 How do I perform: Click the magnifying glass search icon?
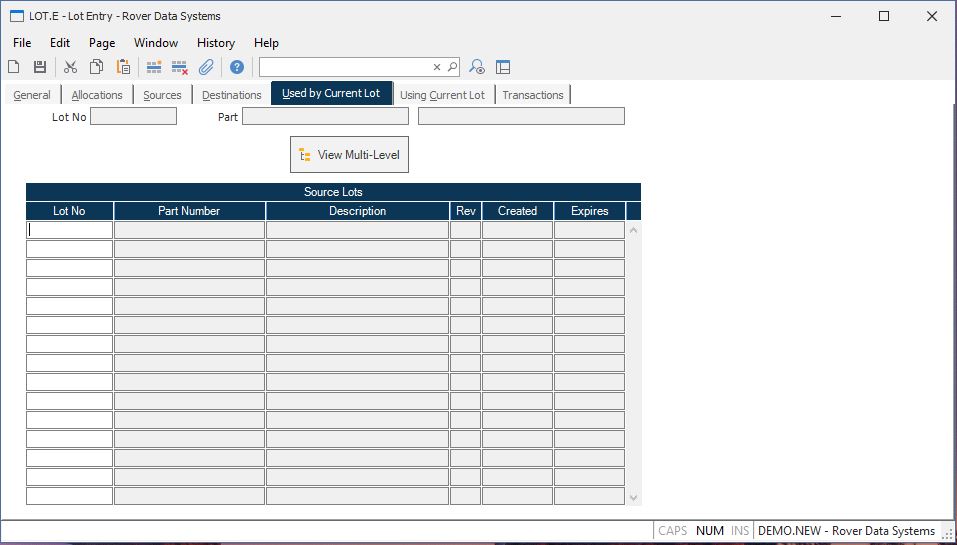(452, 67)
